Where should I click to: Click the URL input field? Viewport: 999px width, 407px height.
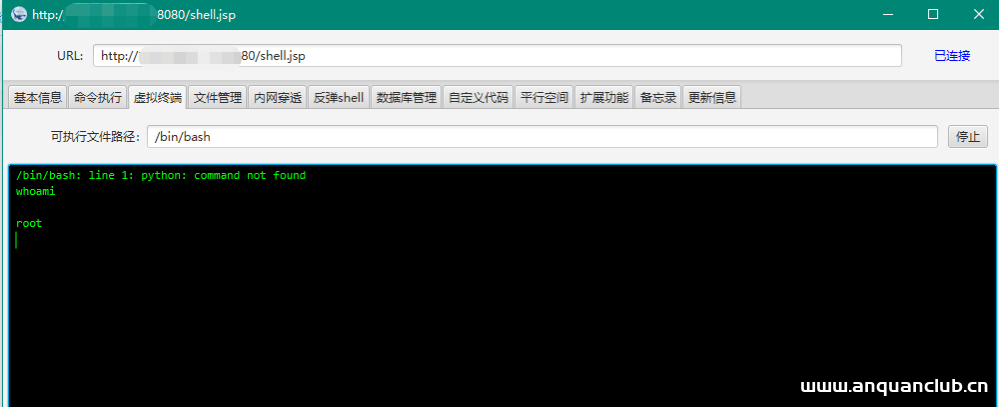497,56
